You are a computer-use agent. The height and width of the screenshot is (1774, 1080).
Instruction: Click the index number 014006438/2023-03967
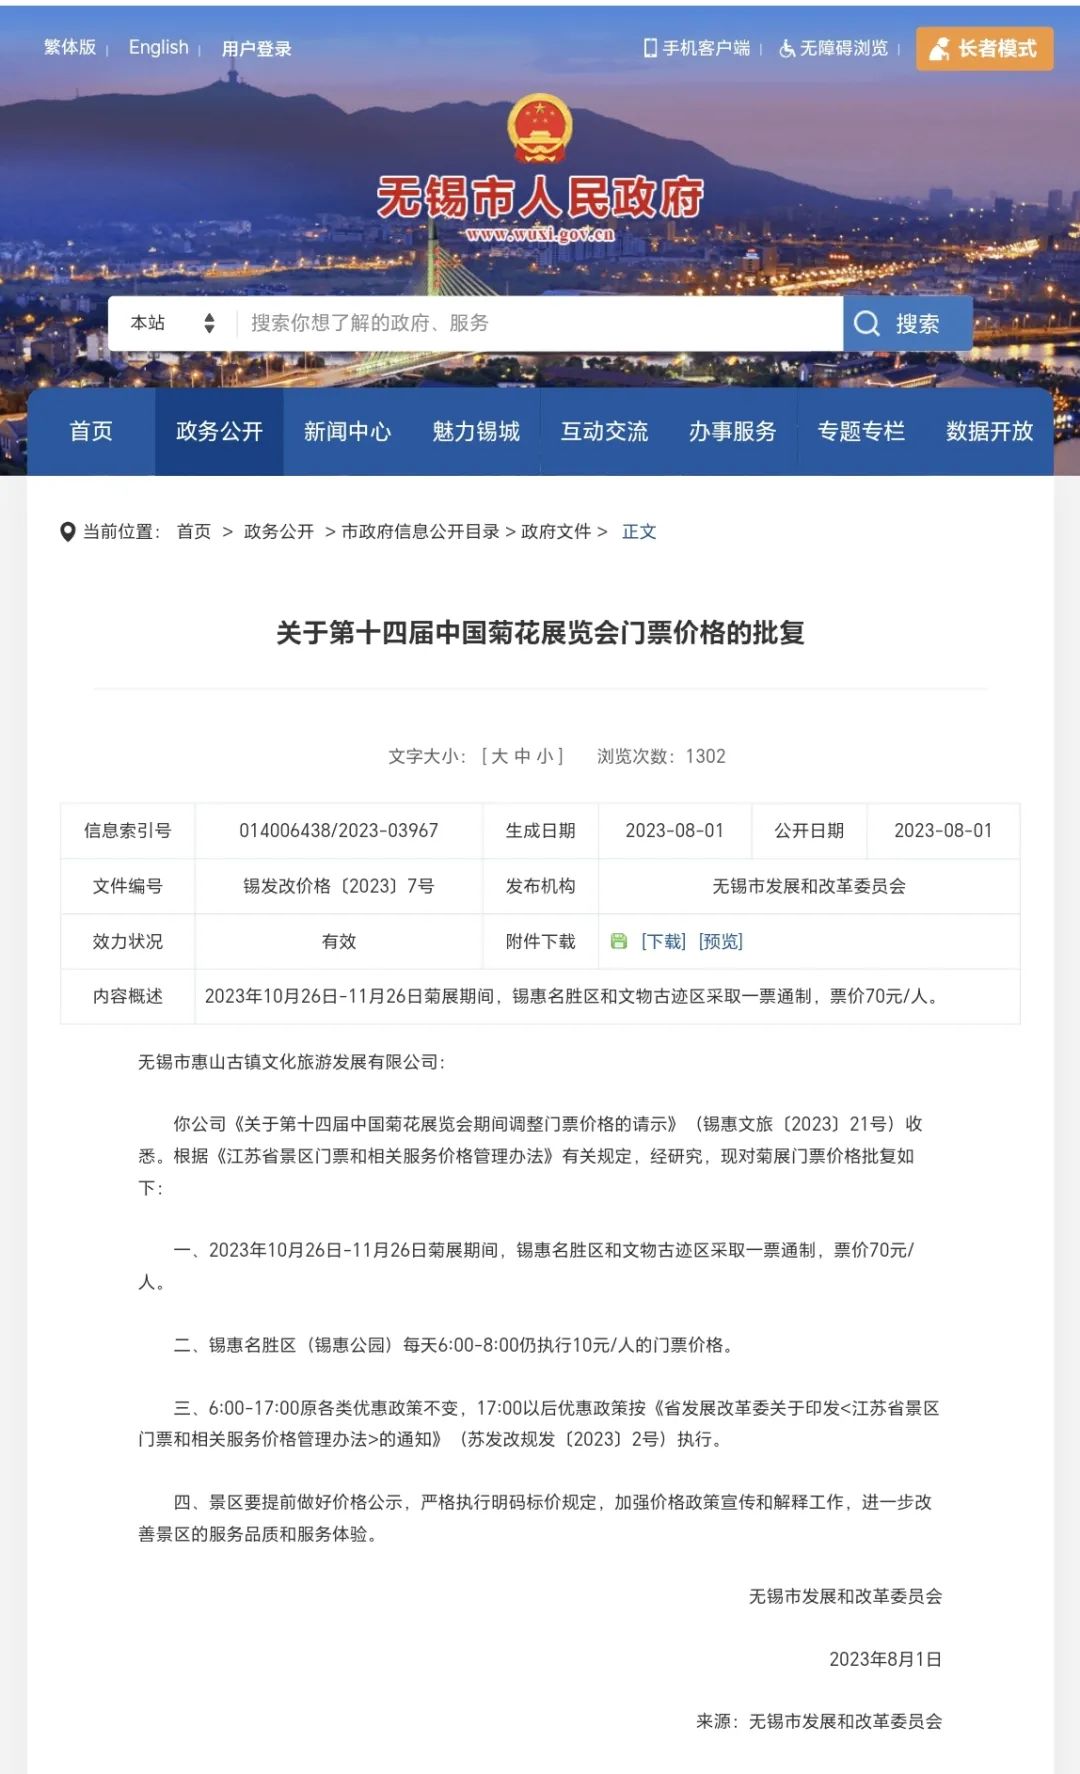coord(339,830)
